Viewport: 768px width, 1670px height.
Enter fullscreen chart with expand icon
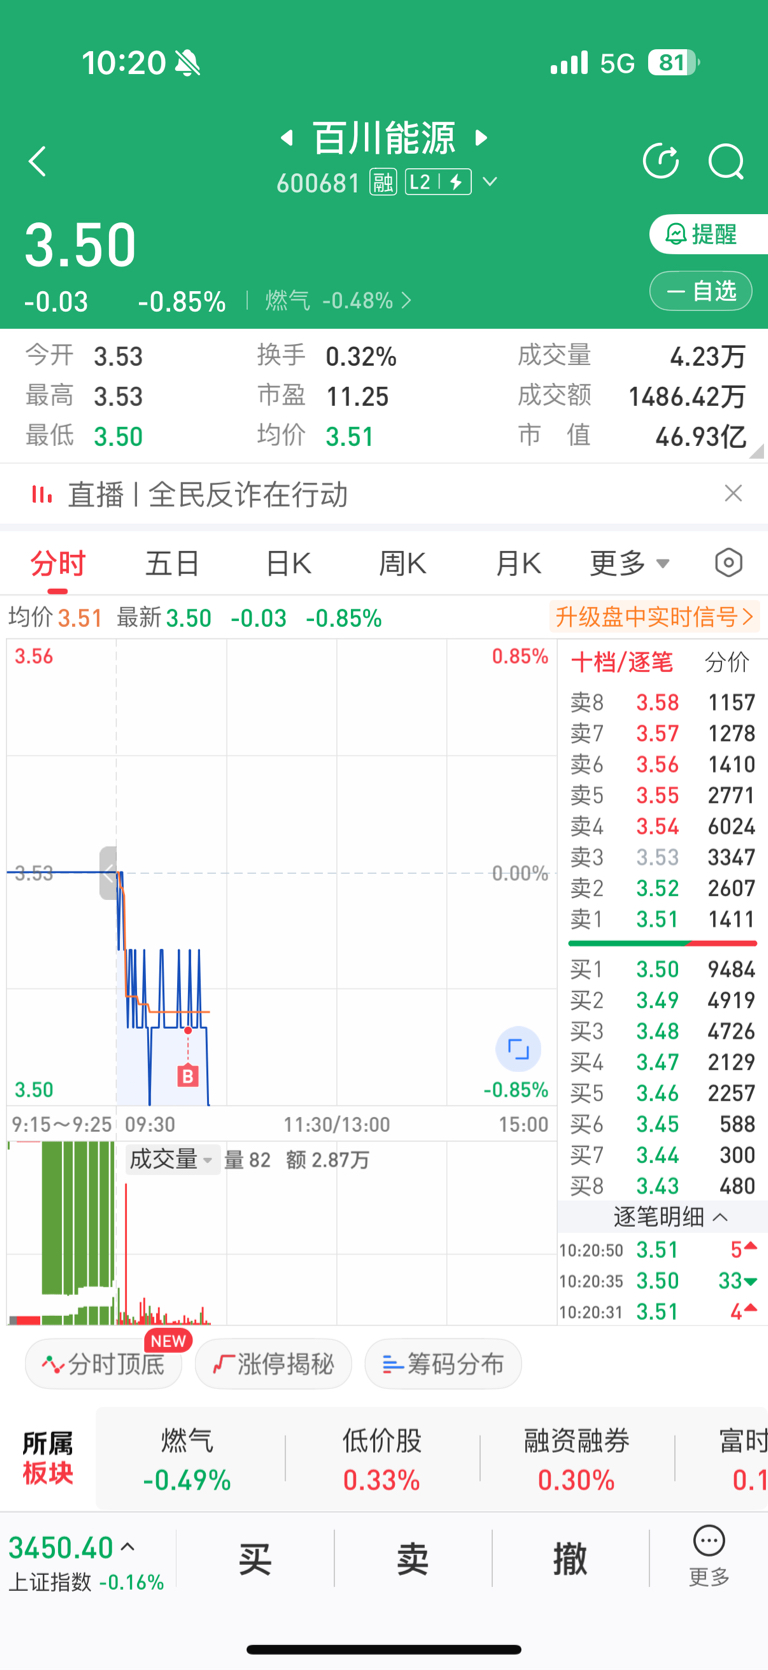click(x=518, y=1049)
